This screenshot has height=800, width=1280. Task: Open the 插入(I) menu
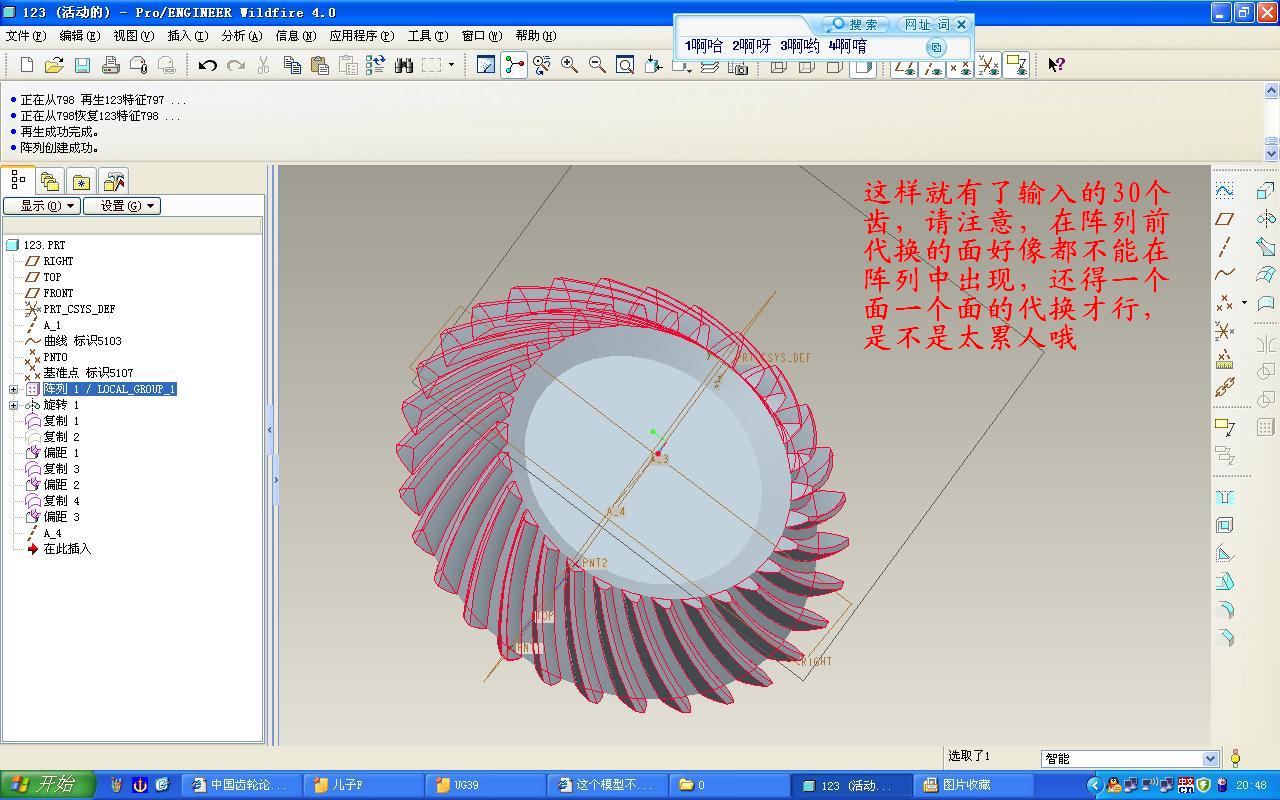[x=188, y=36]
